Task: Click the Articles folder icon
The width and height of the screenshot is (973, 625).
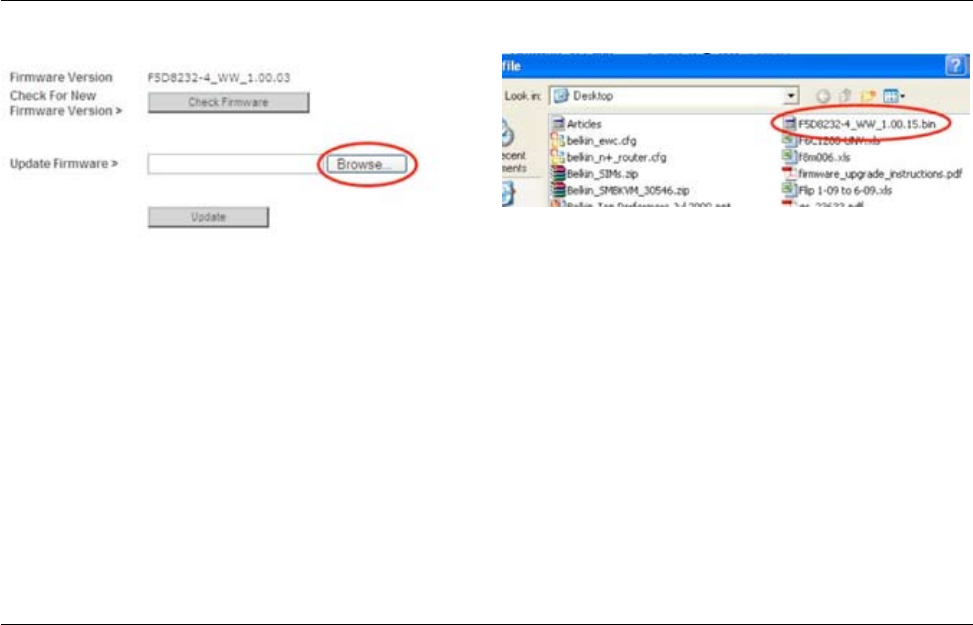Action: pyautogui.click(x=558, y=124)
